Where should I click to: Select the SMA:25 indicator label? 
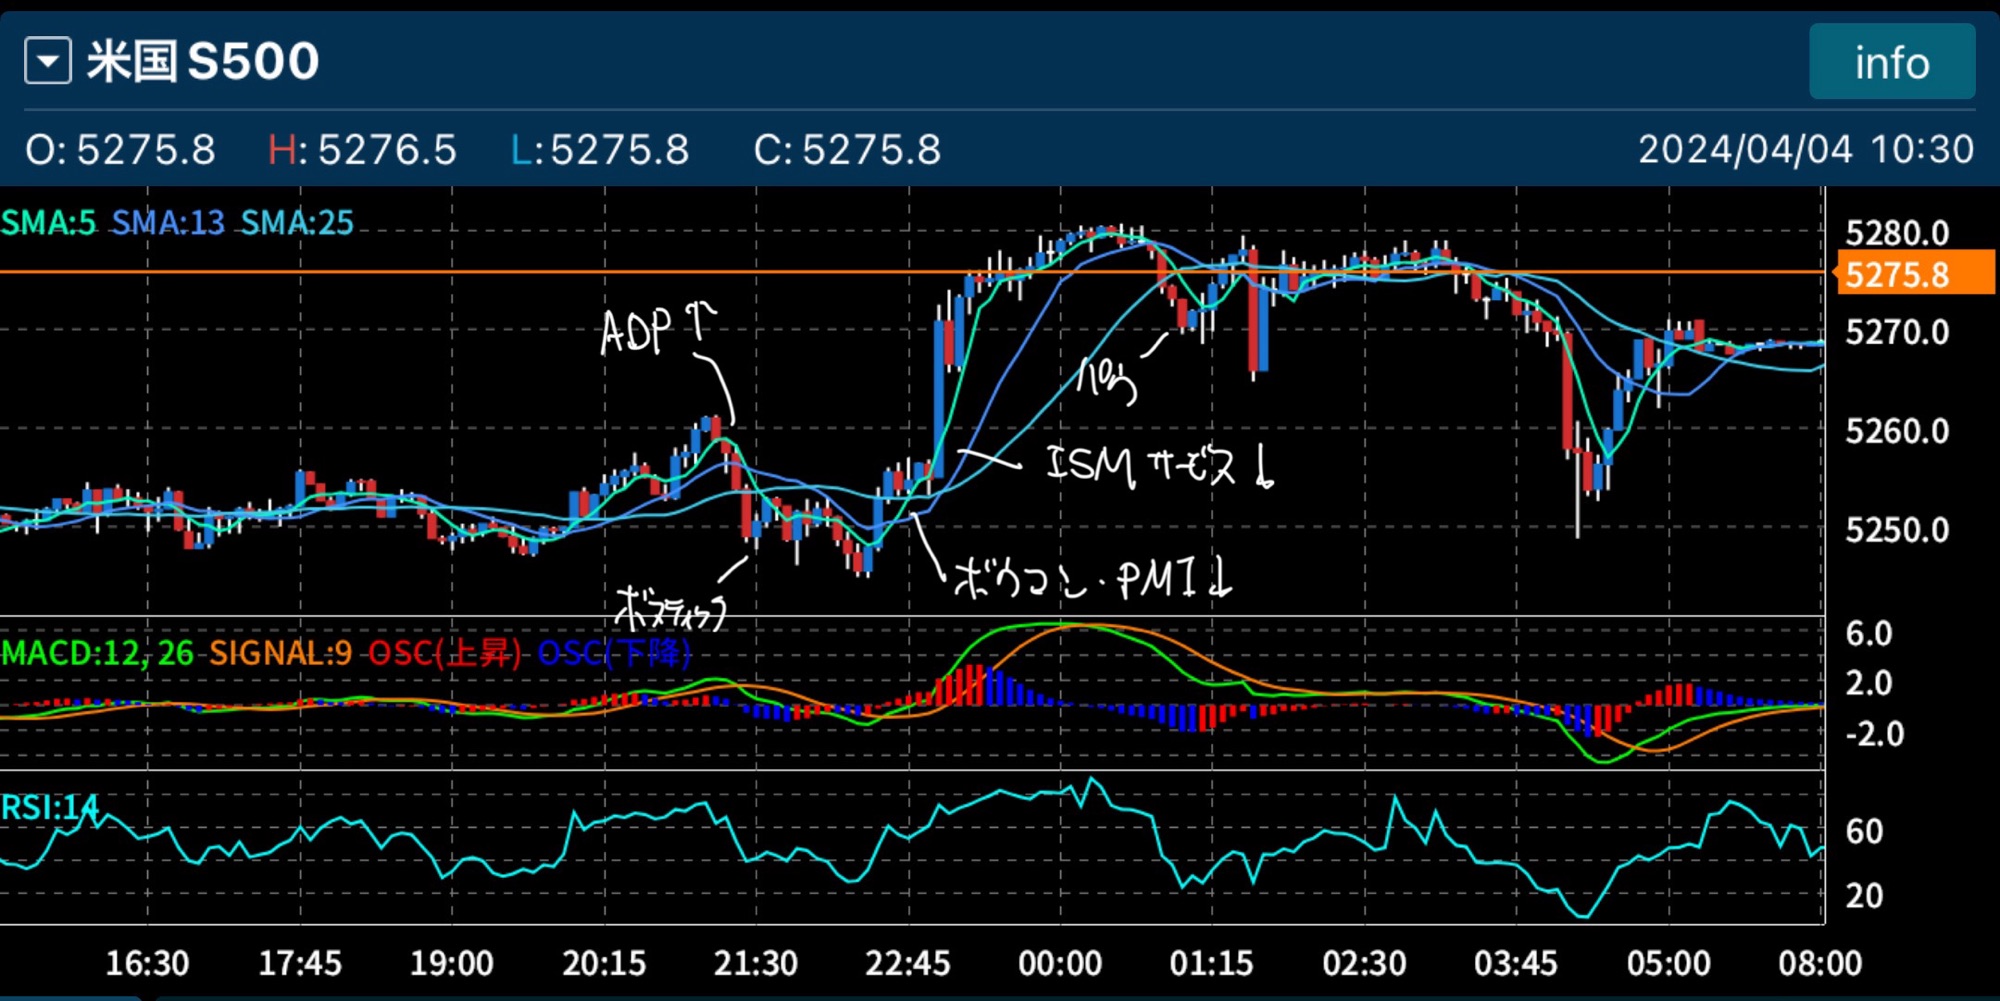pyautogui.click(x=297, y=222)
